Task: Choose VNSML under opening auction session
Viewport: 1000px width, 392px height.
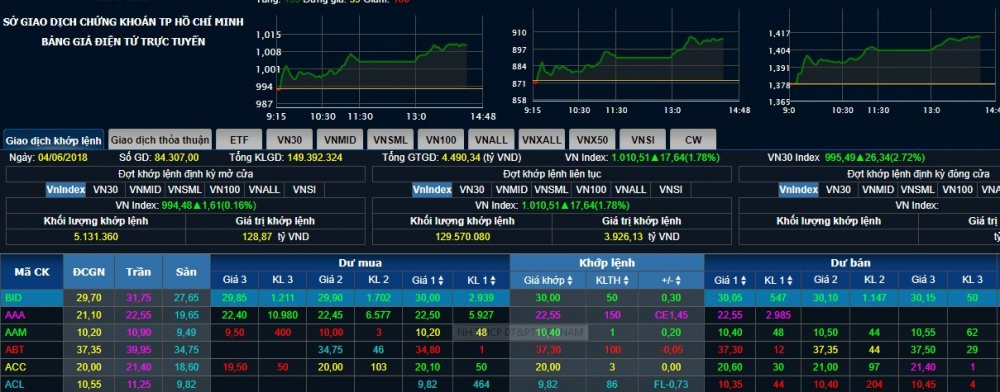Action: click(x=185, y=189)
